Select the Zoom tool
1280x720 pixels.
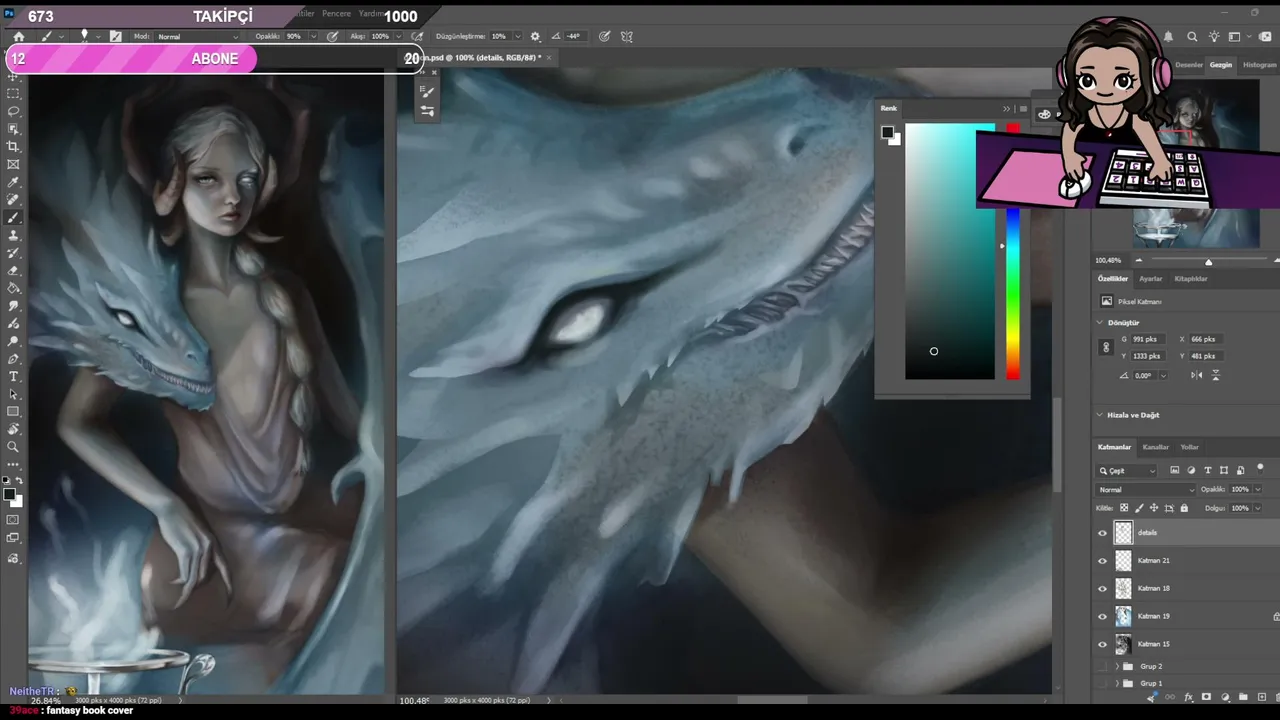[13, 447]
